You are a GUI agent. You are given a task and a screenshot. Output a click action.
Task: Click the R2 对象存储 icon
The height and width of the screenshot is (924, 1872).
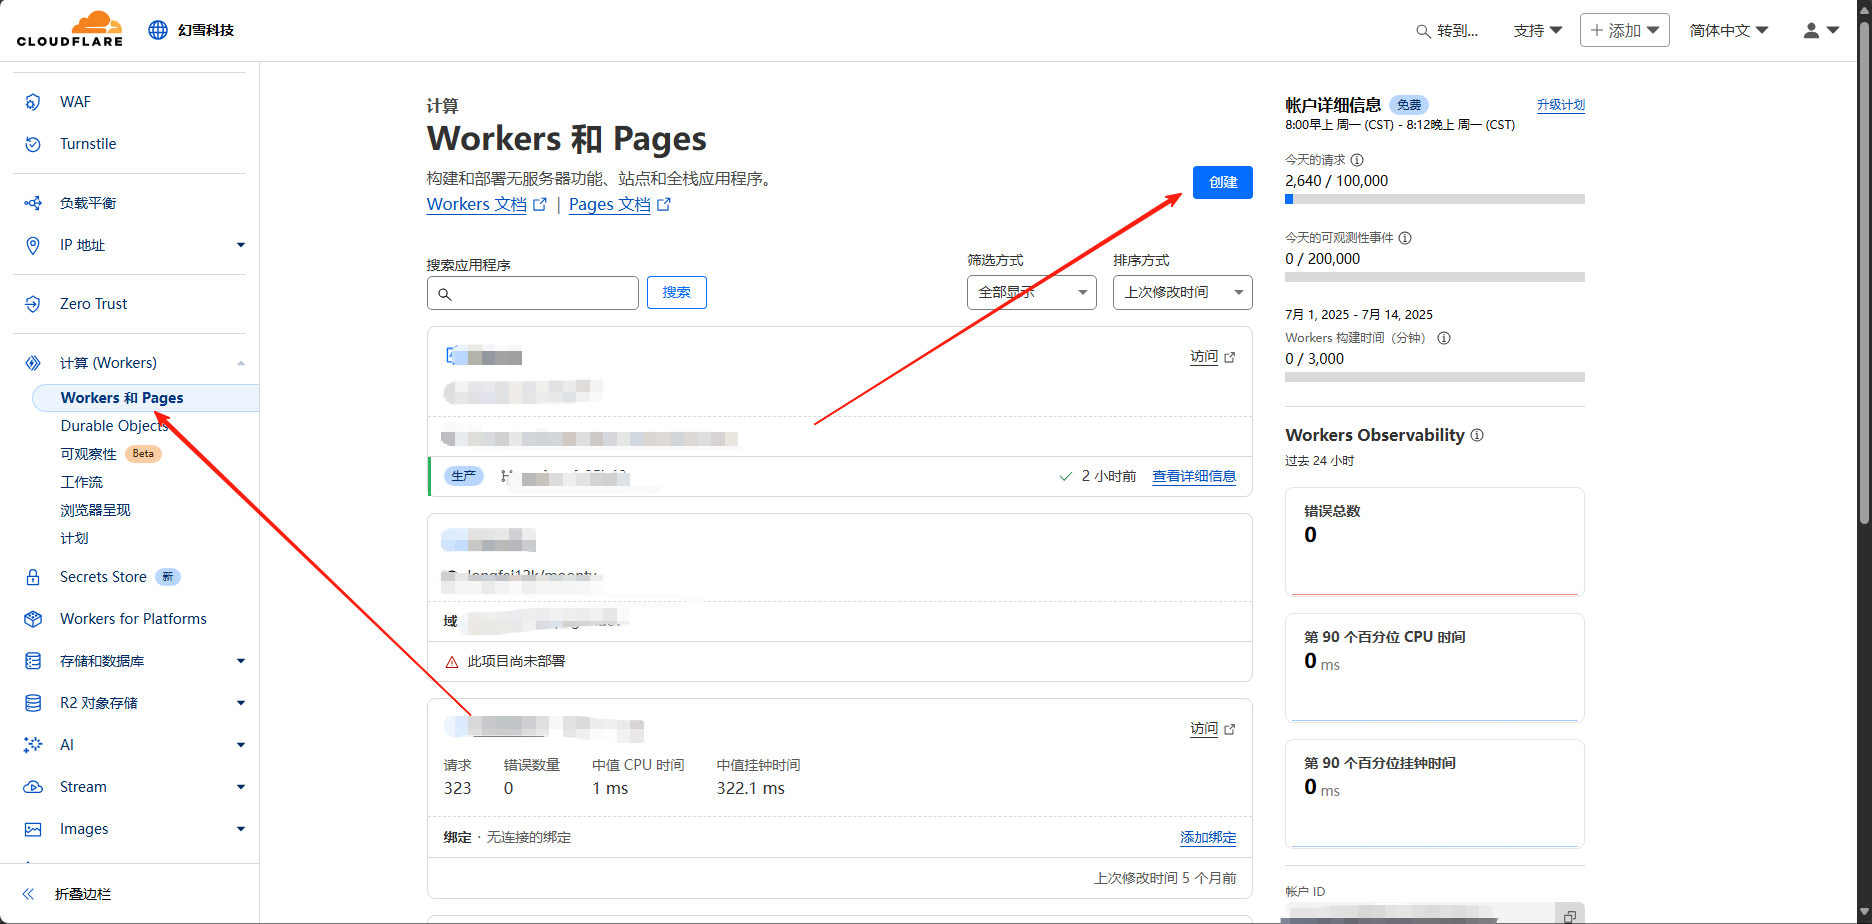coord(33,703)
